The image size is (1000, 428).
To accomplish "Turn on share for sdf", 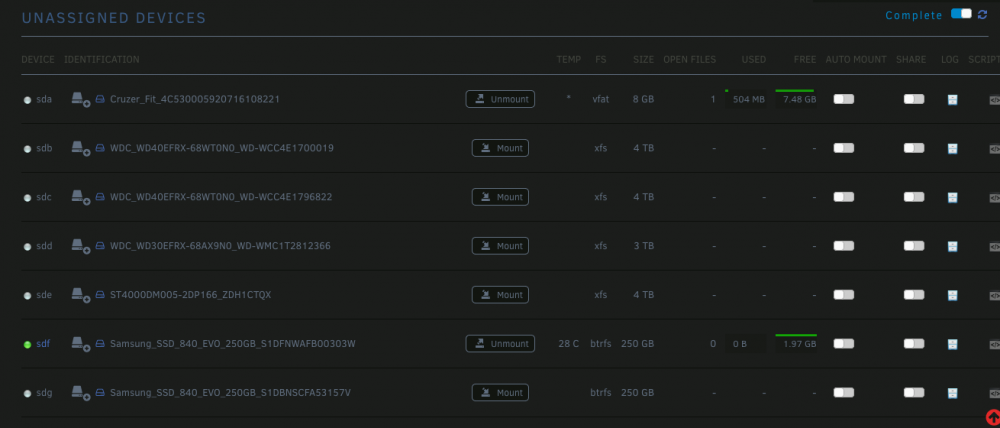I will pyautogui.click(x=914, y=344).
